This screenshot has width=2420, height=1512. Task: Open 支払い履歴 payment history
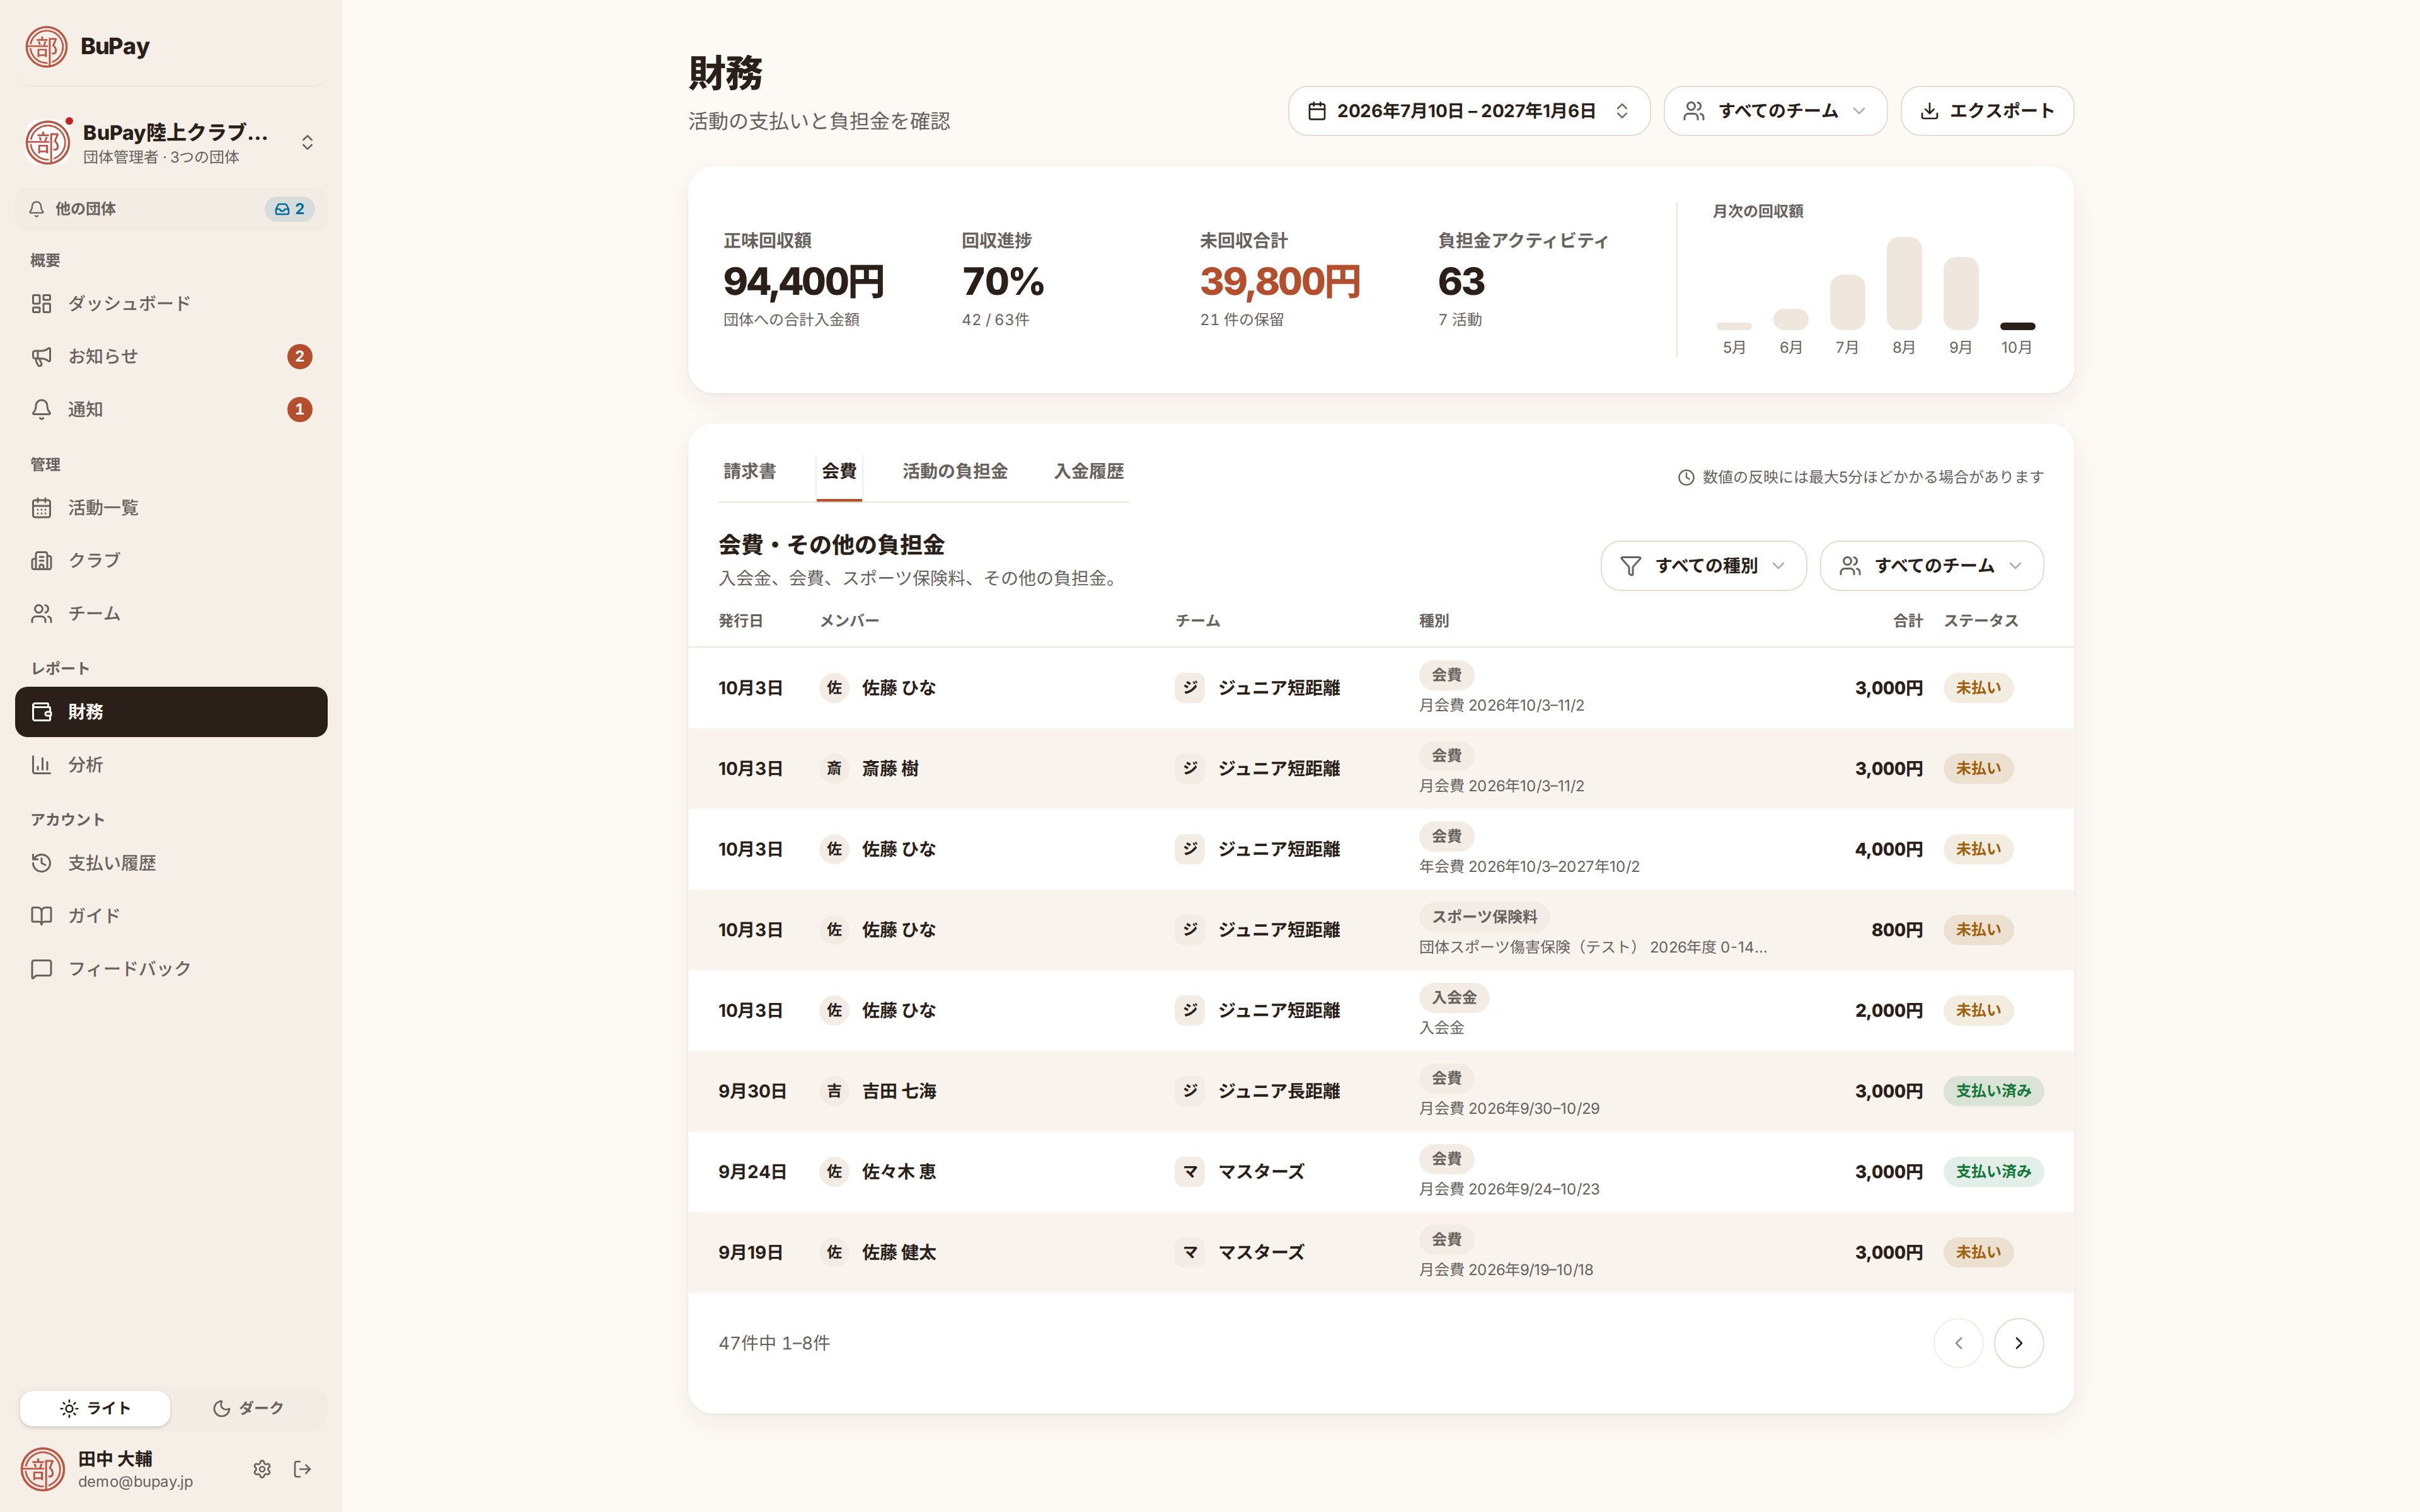point(171,863)
